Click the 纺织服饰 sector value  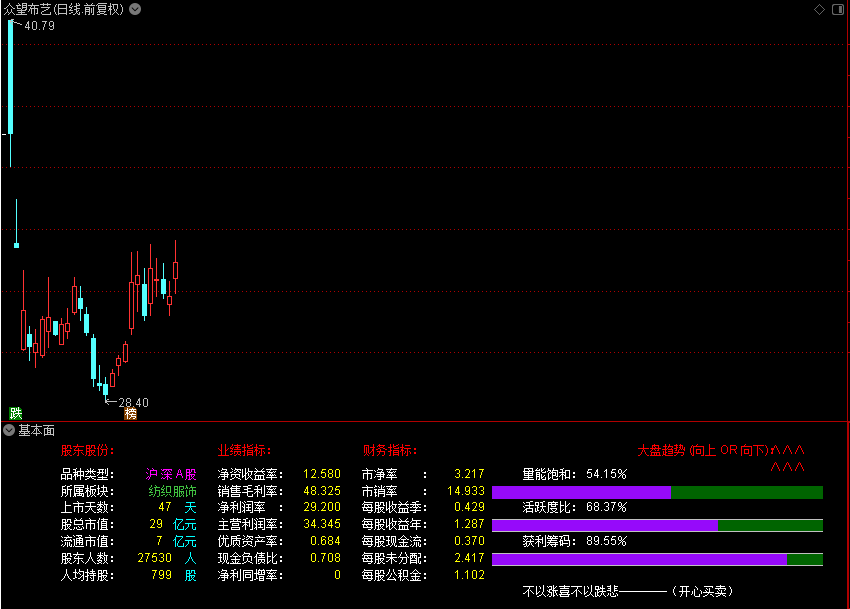(172, 491)
